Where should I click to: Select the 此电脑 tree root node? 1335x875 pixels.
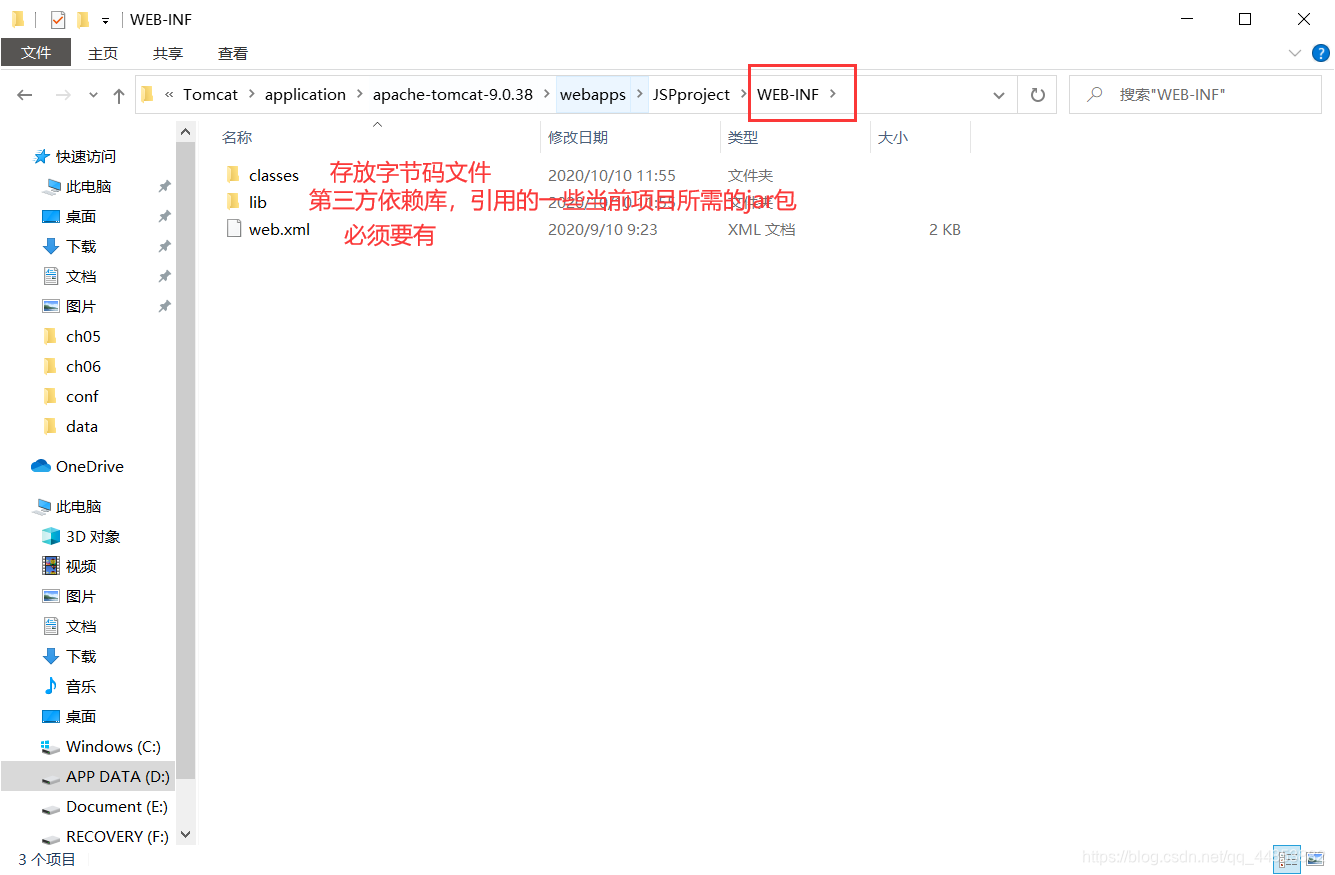(78, 506)
